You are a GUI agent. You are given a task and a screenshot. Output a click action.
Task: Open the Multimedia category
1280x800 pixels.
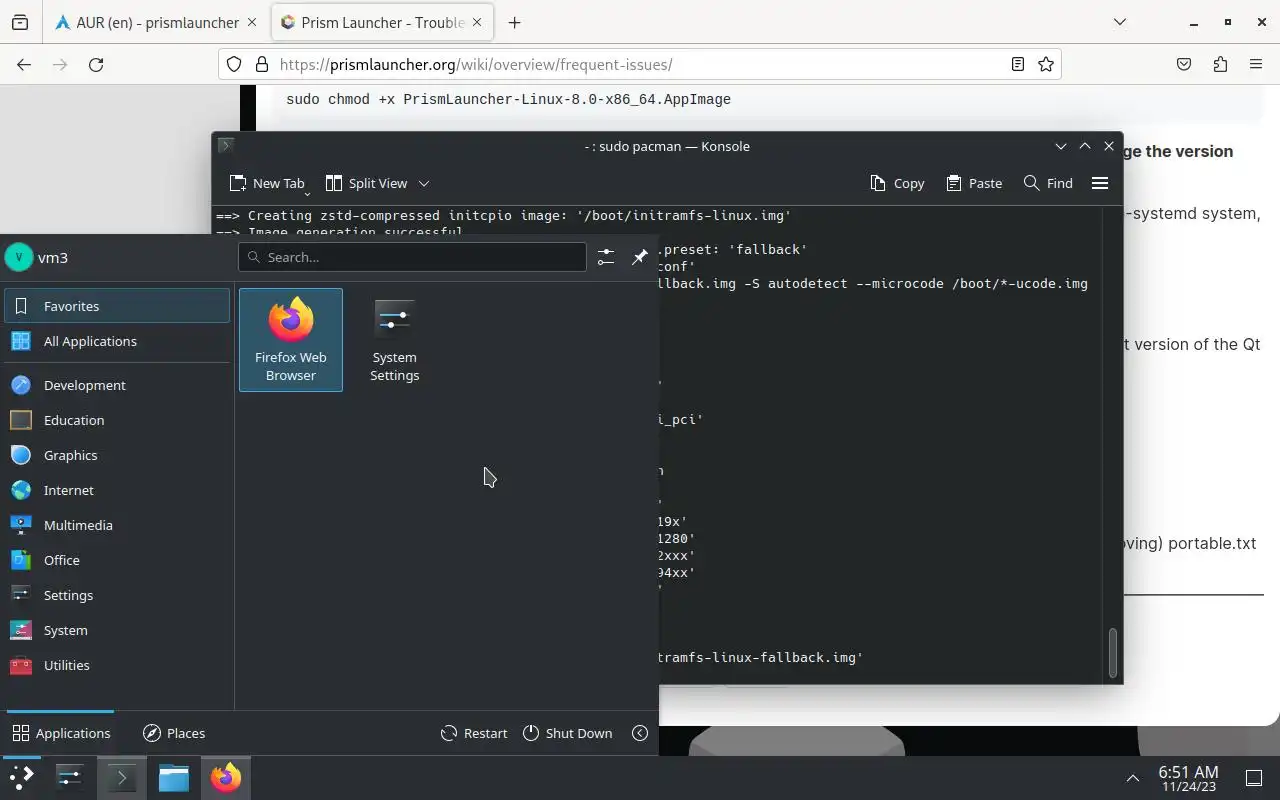point(118,525)
